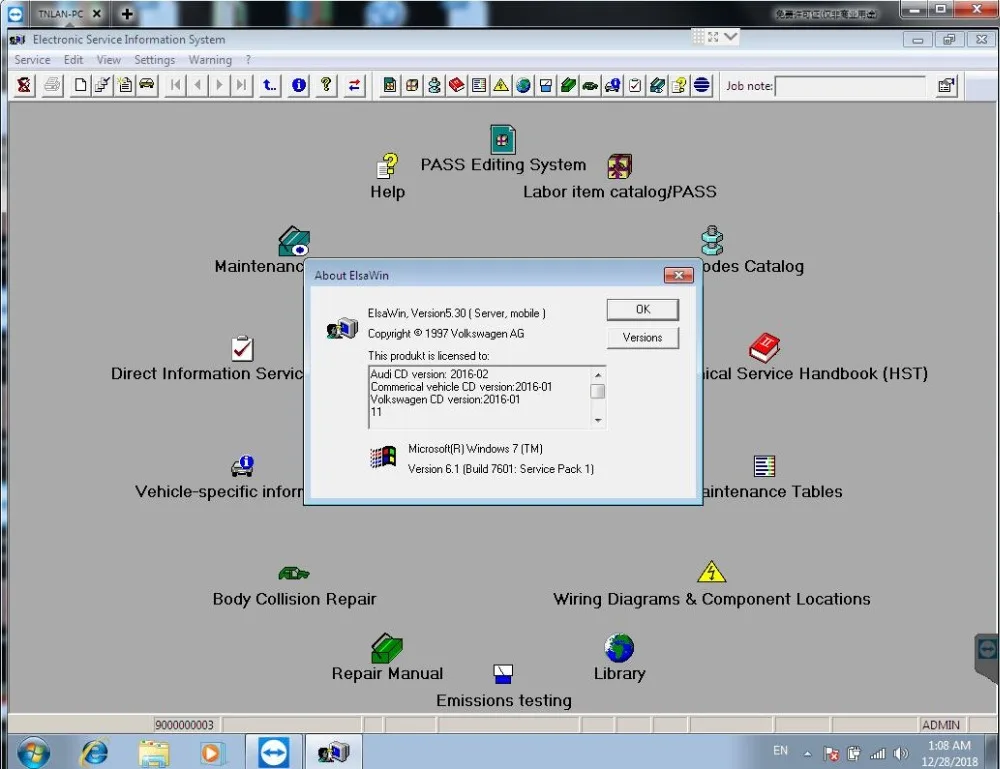1000x769 pixels.
Task: Open Library globe icon on main screen
Action: point(619,648)
